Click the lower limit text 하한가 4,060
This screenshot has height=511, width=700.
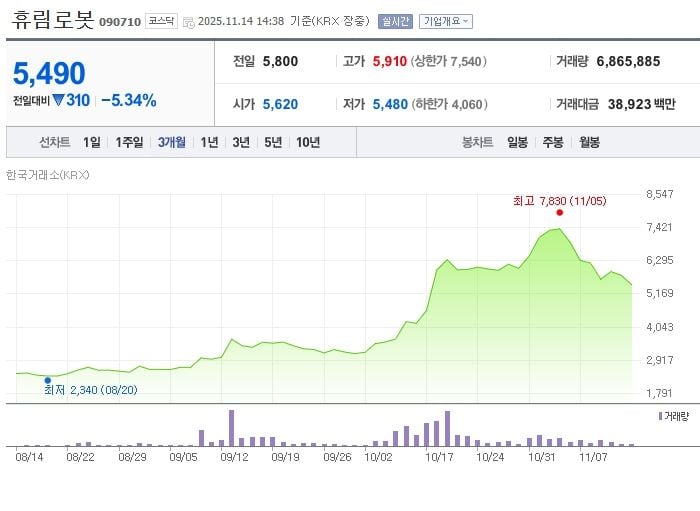[x=449, y=104]
